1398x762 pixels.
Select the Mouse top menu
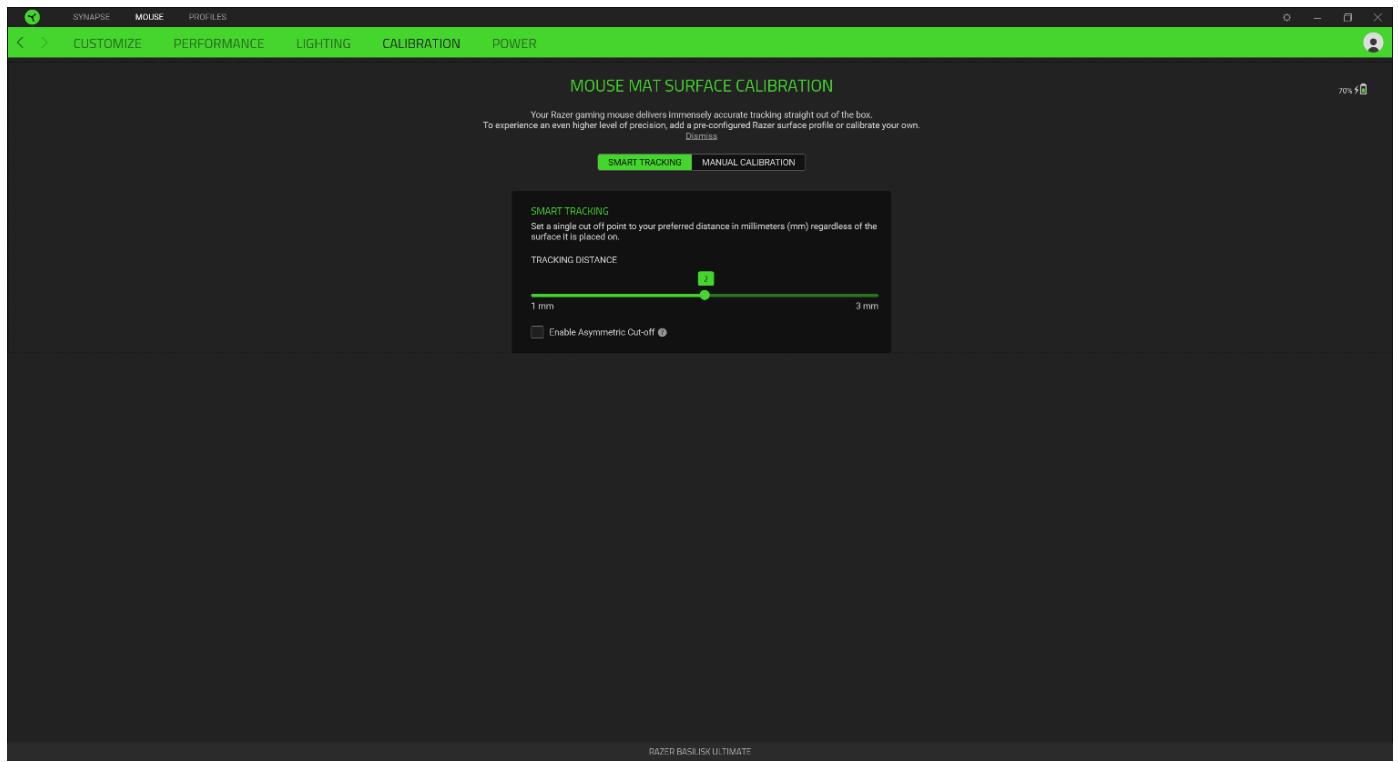[x=148, y=16]
